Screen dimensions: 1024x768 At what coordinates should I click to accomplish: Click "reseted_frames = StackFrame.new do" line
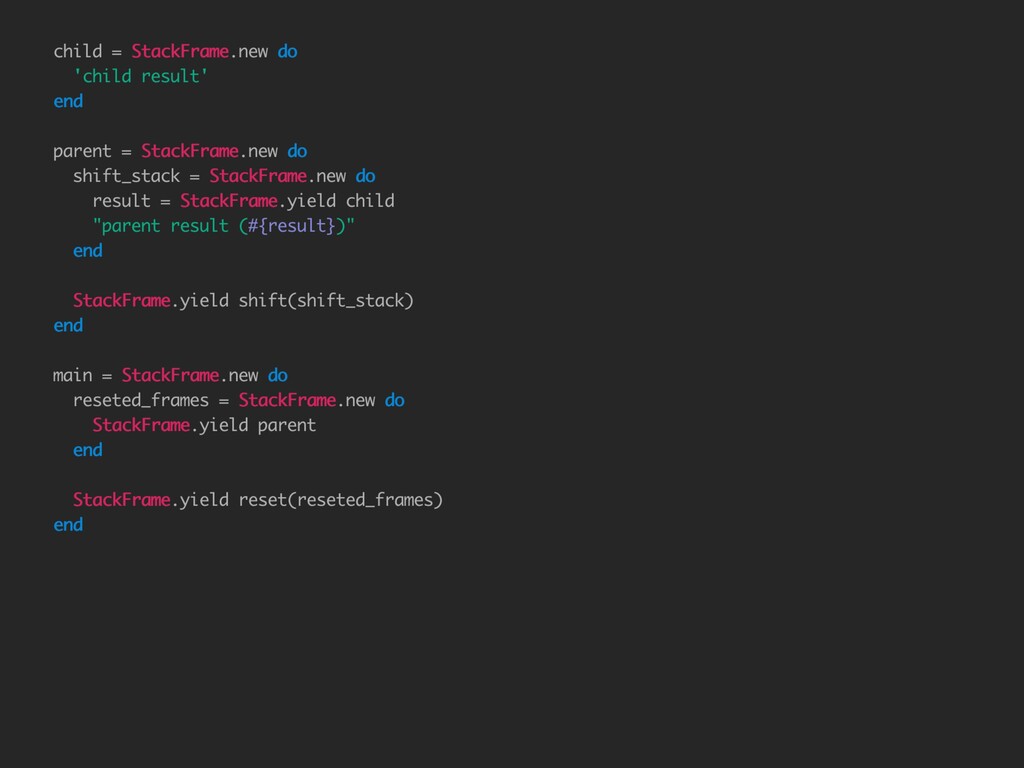pos(239,400)
